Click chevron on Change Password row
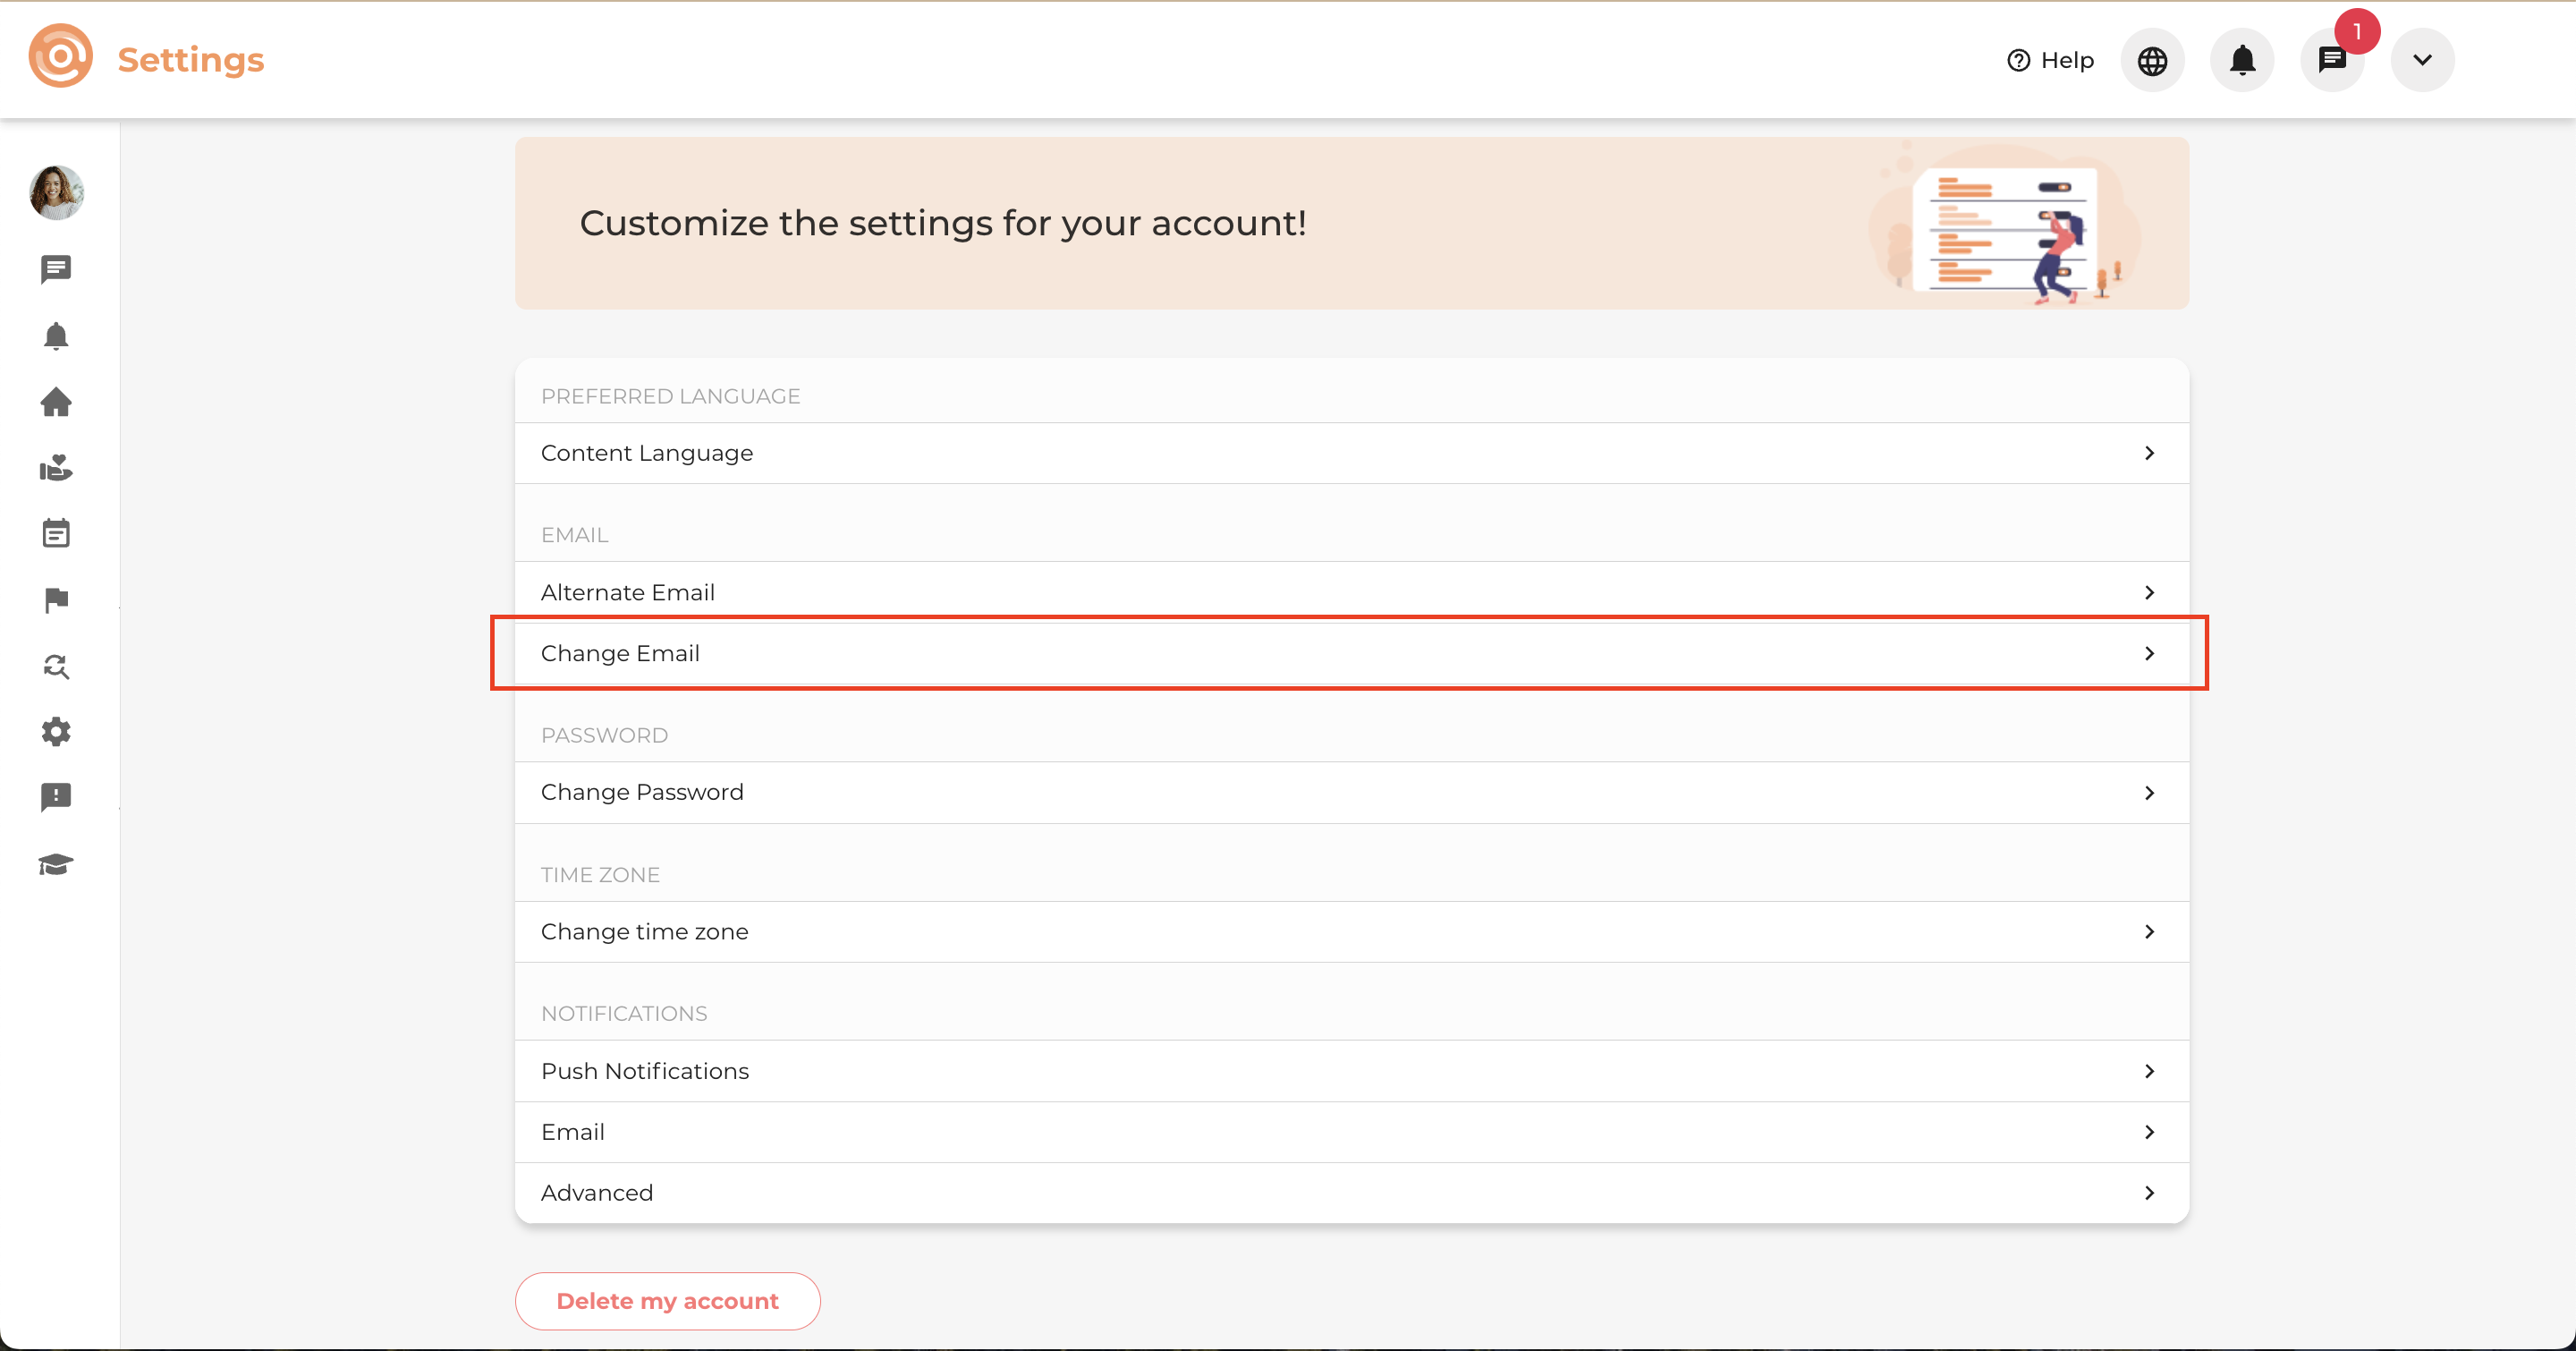The height and width of the screenshot is (1351, 2576). (2149, 793)
